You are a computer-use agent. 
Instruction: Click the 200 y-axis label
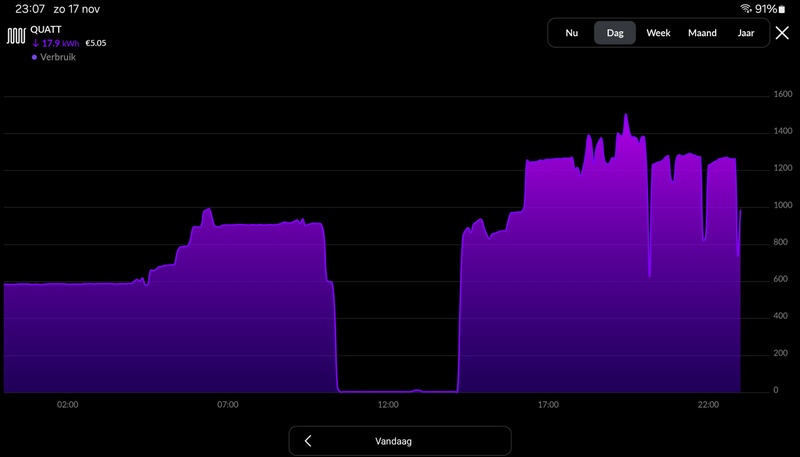tap(783, 353)
